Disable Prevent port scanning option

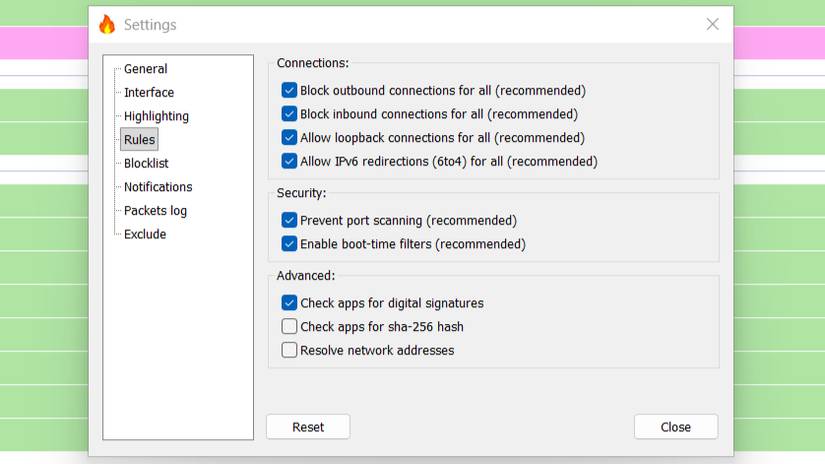tap(289, 220)
